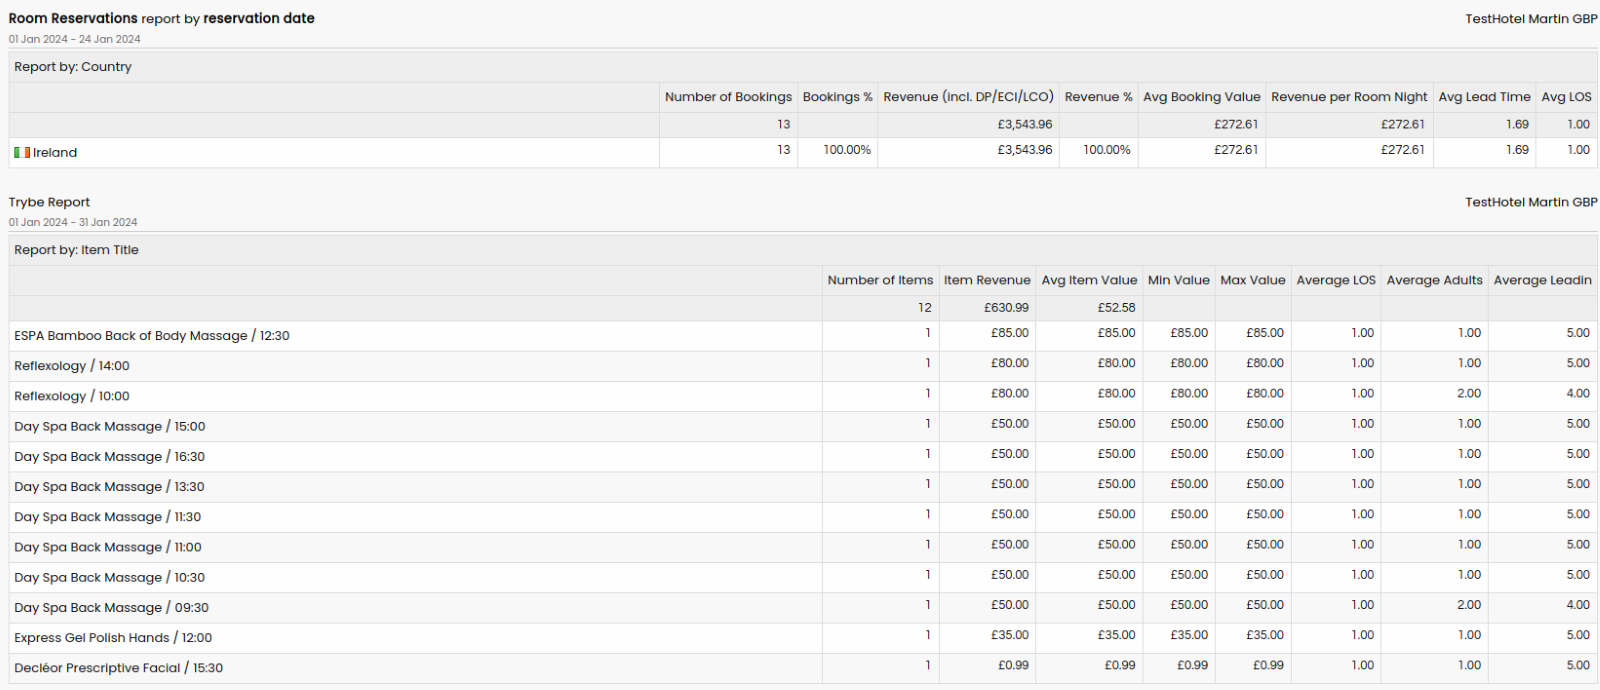Select ESPA Bamboo Back of Body Massage / 12:30
This screenshot has width=1600, height=690.
(152, 336)
